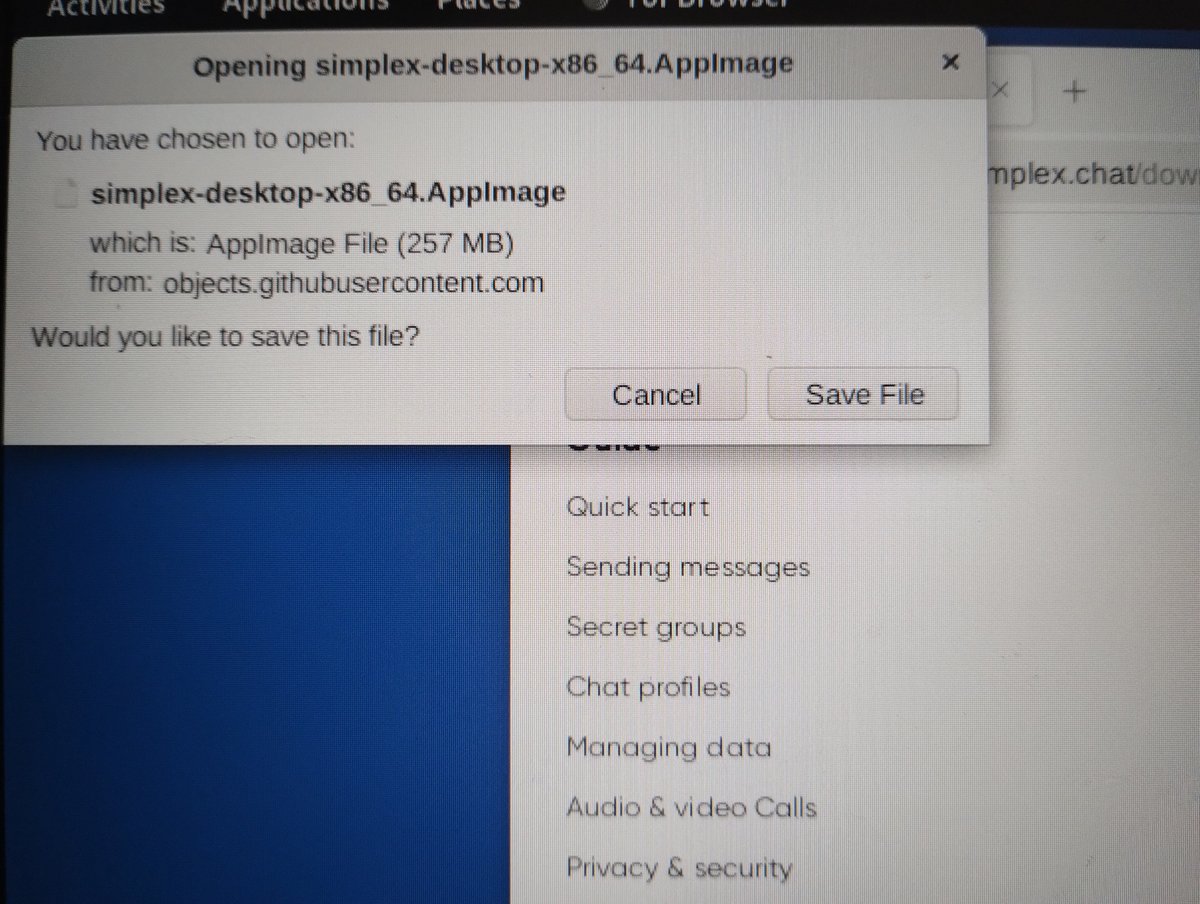Image resolution: width=1200 pixels, height=904 pixels.
Task: Click the file icon beside simplex-desktop-x86_64.AppImage
Action: click(x=65, y=193)
